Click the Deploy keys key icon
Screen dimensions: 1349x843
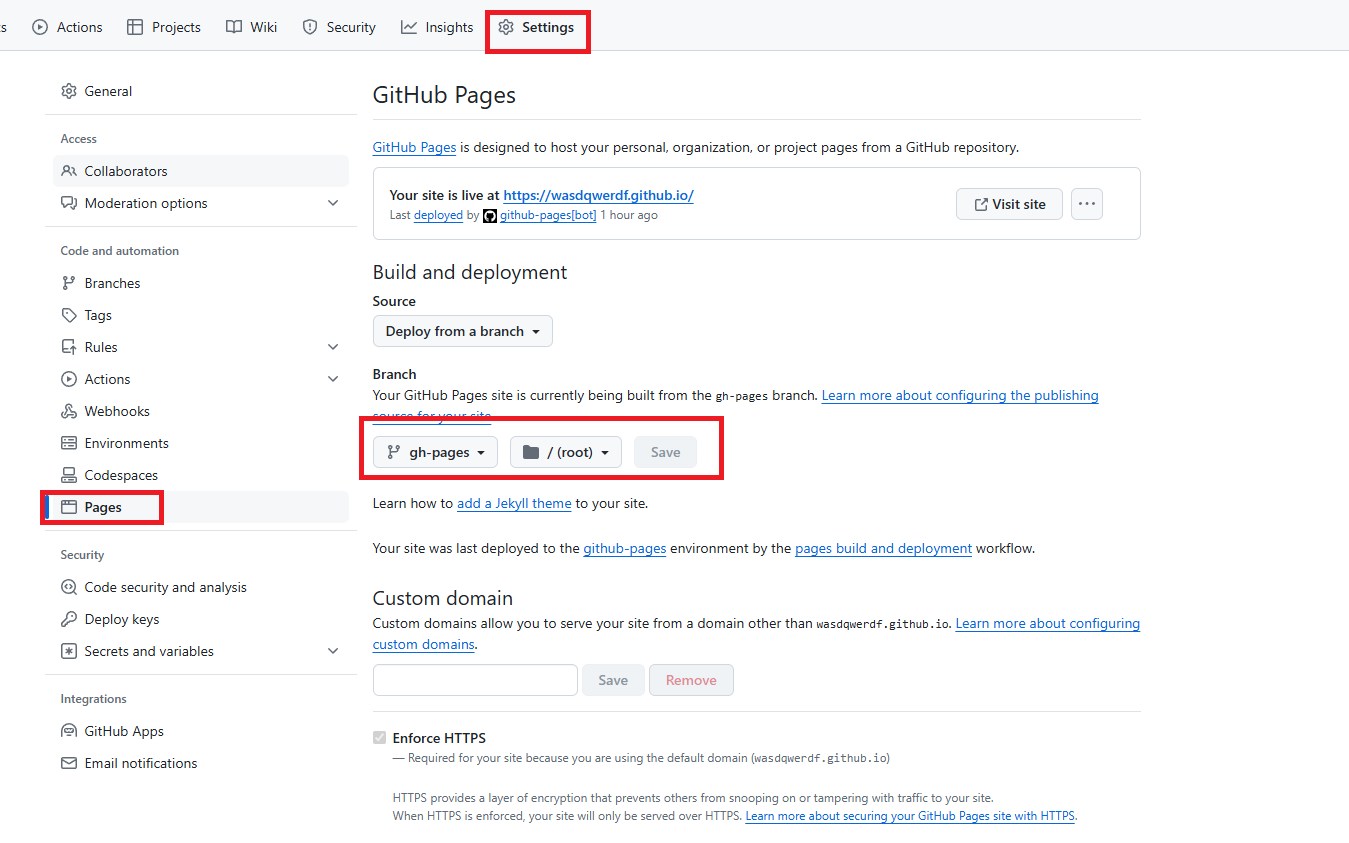[x=69, y=619]
